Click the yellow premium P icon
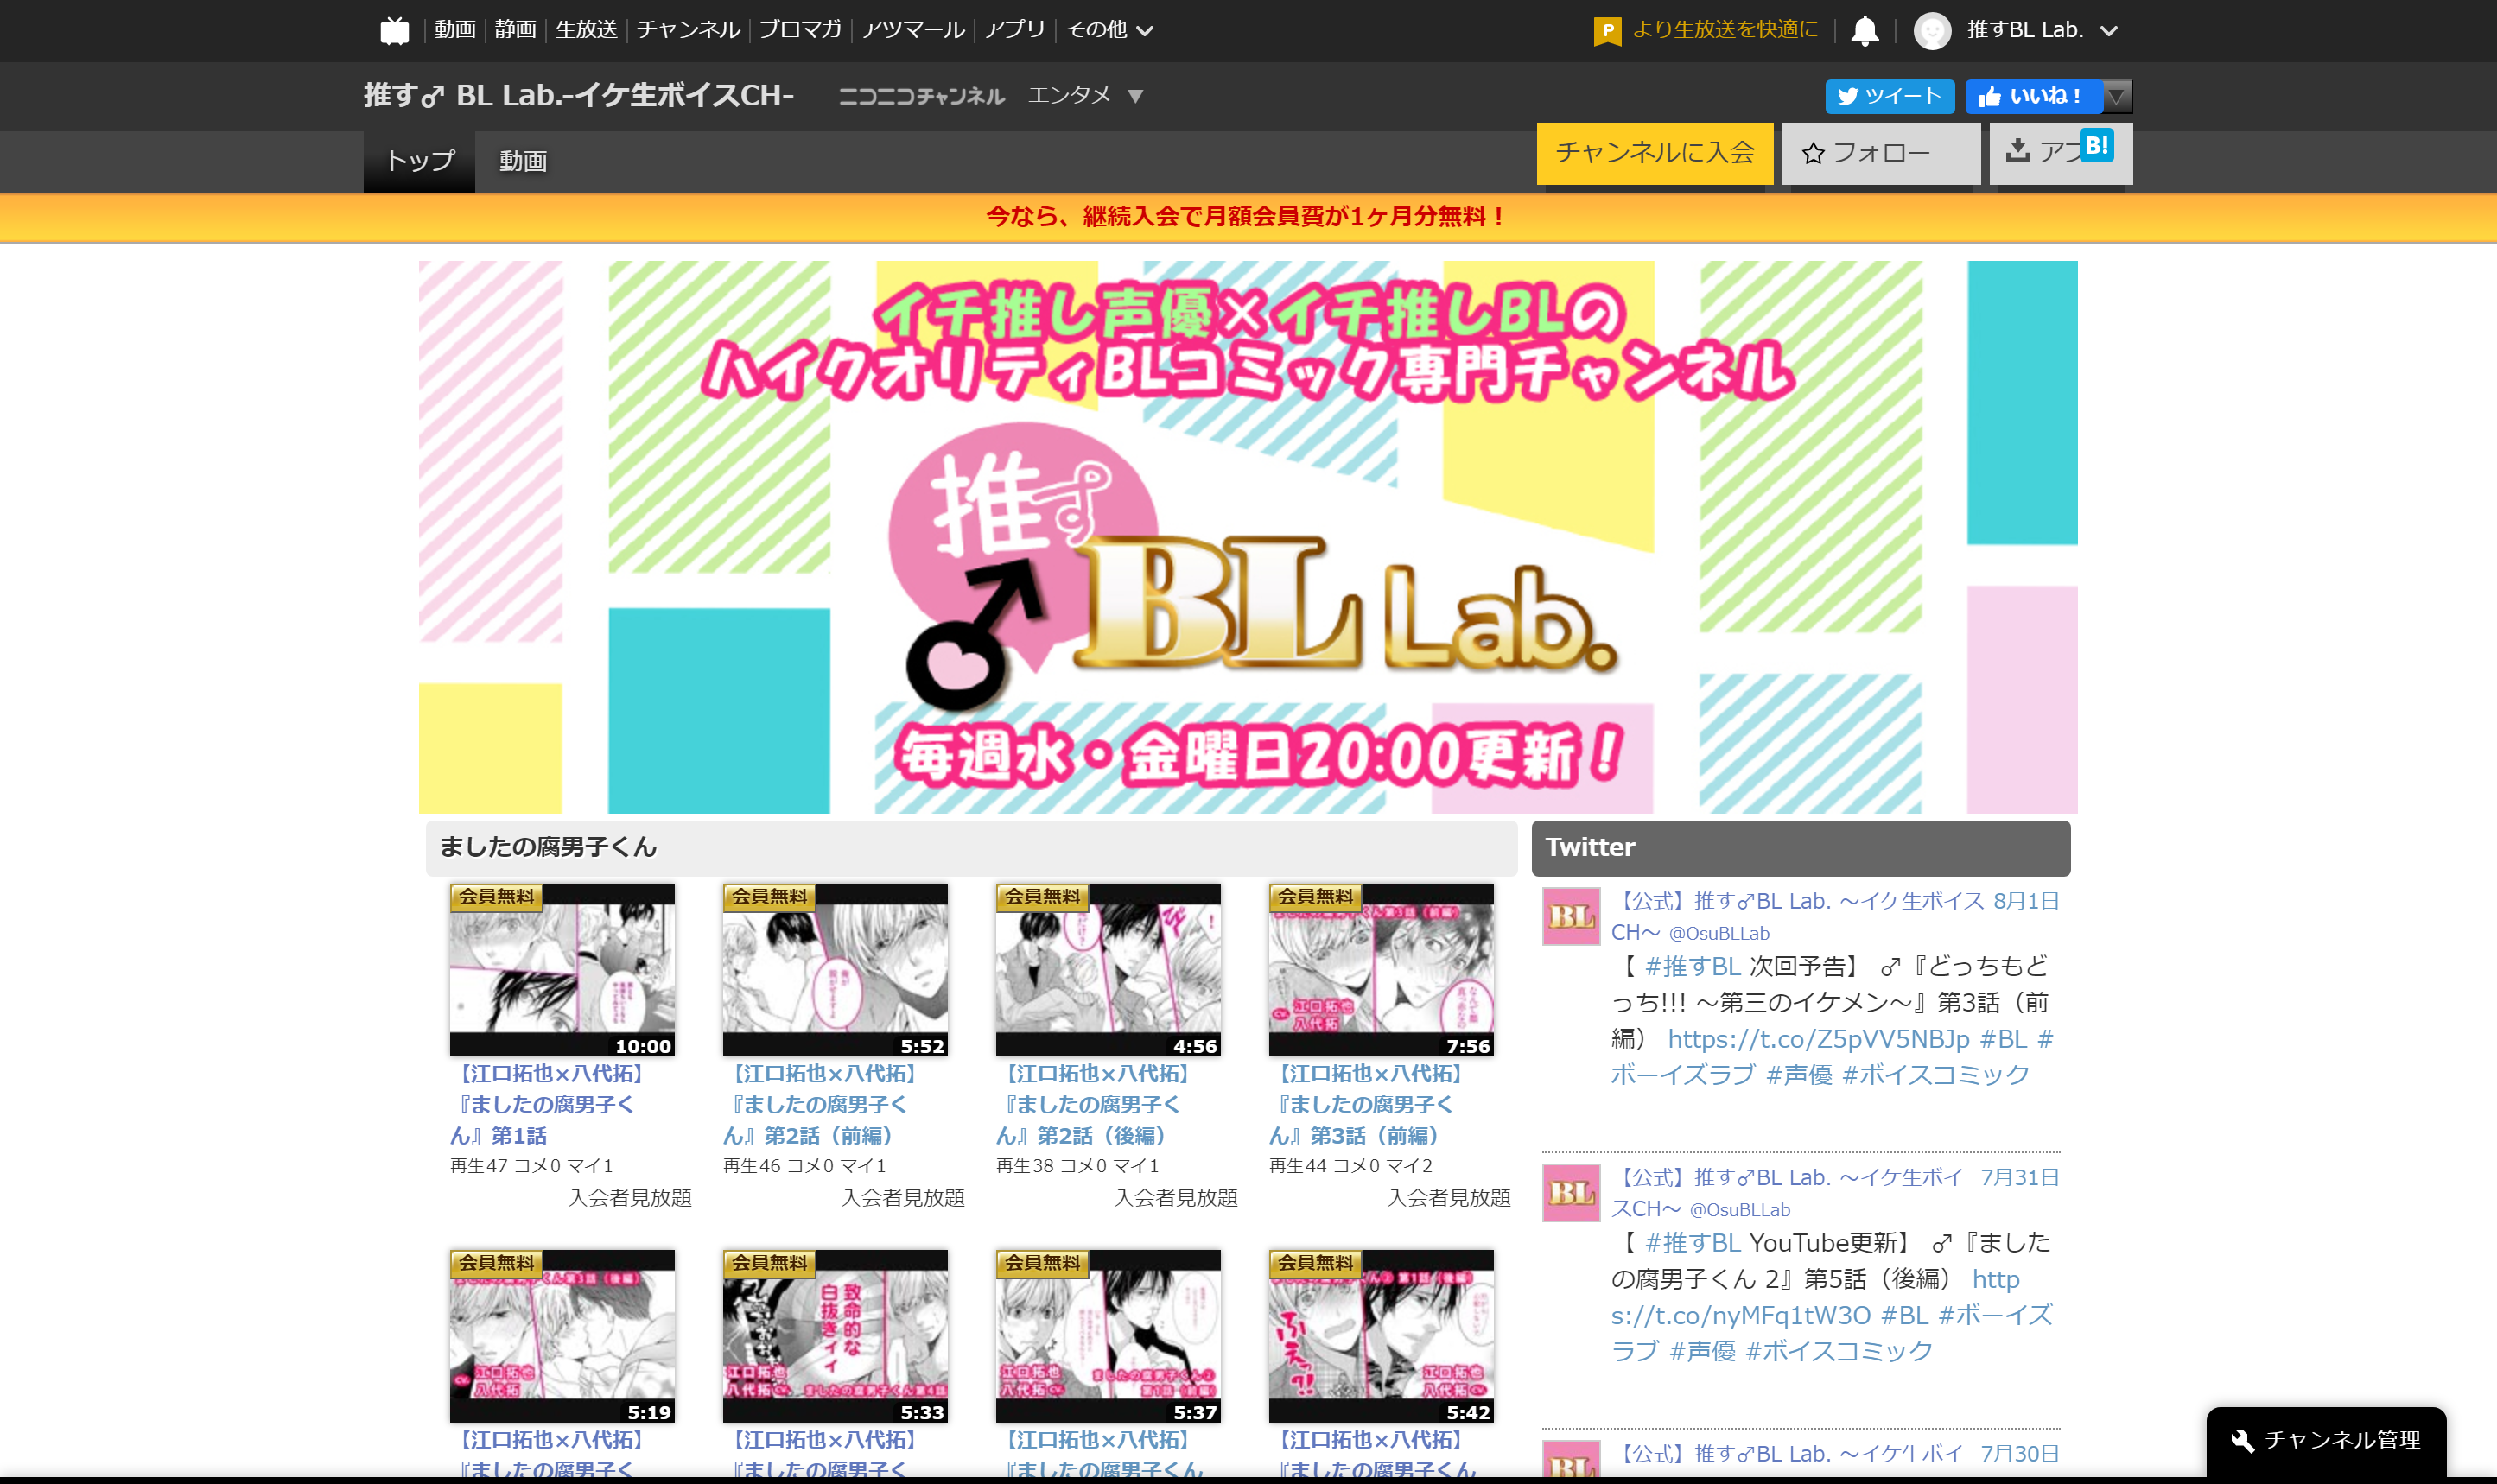Screen dimensions: 2497x1484 click(x=1606, y=31)
